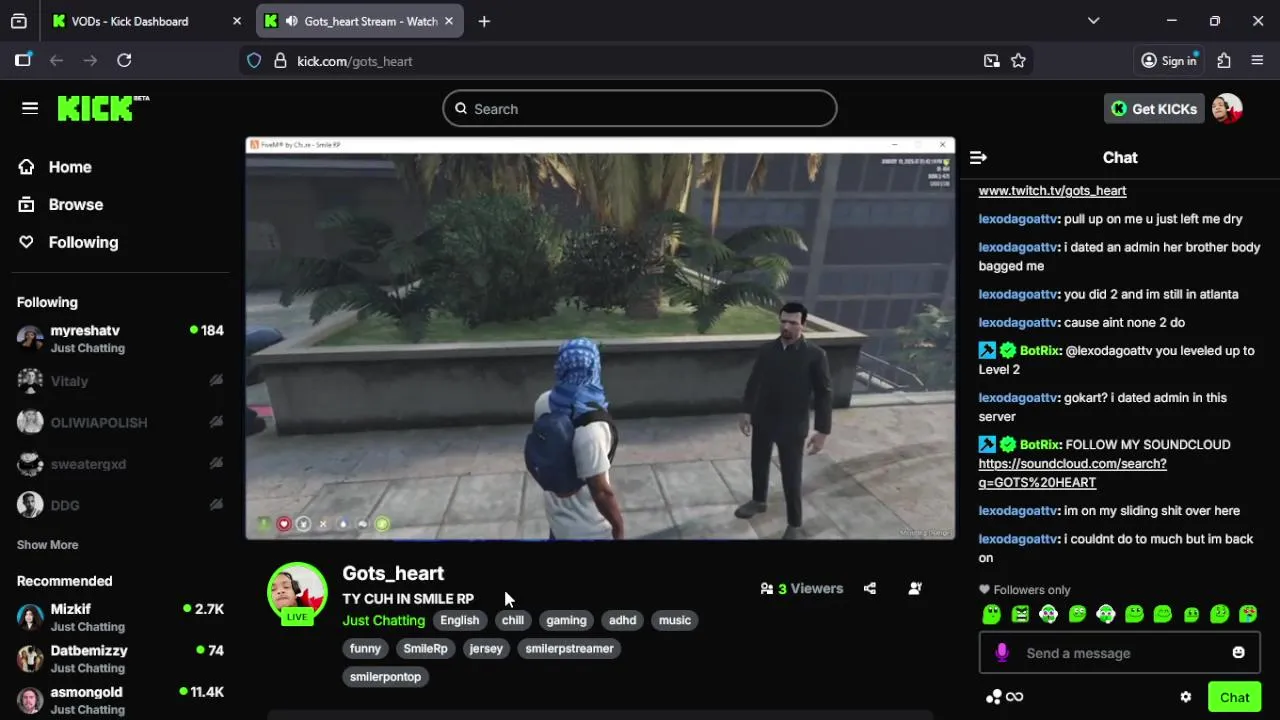Click the Get KICKs button
Viewport: 1280px width, 720px height.
point(1154,109)
